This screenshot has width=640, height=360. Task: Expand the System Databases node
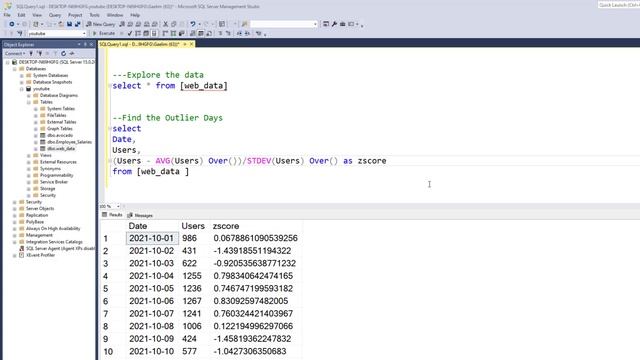pos(22,76)
